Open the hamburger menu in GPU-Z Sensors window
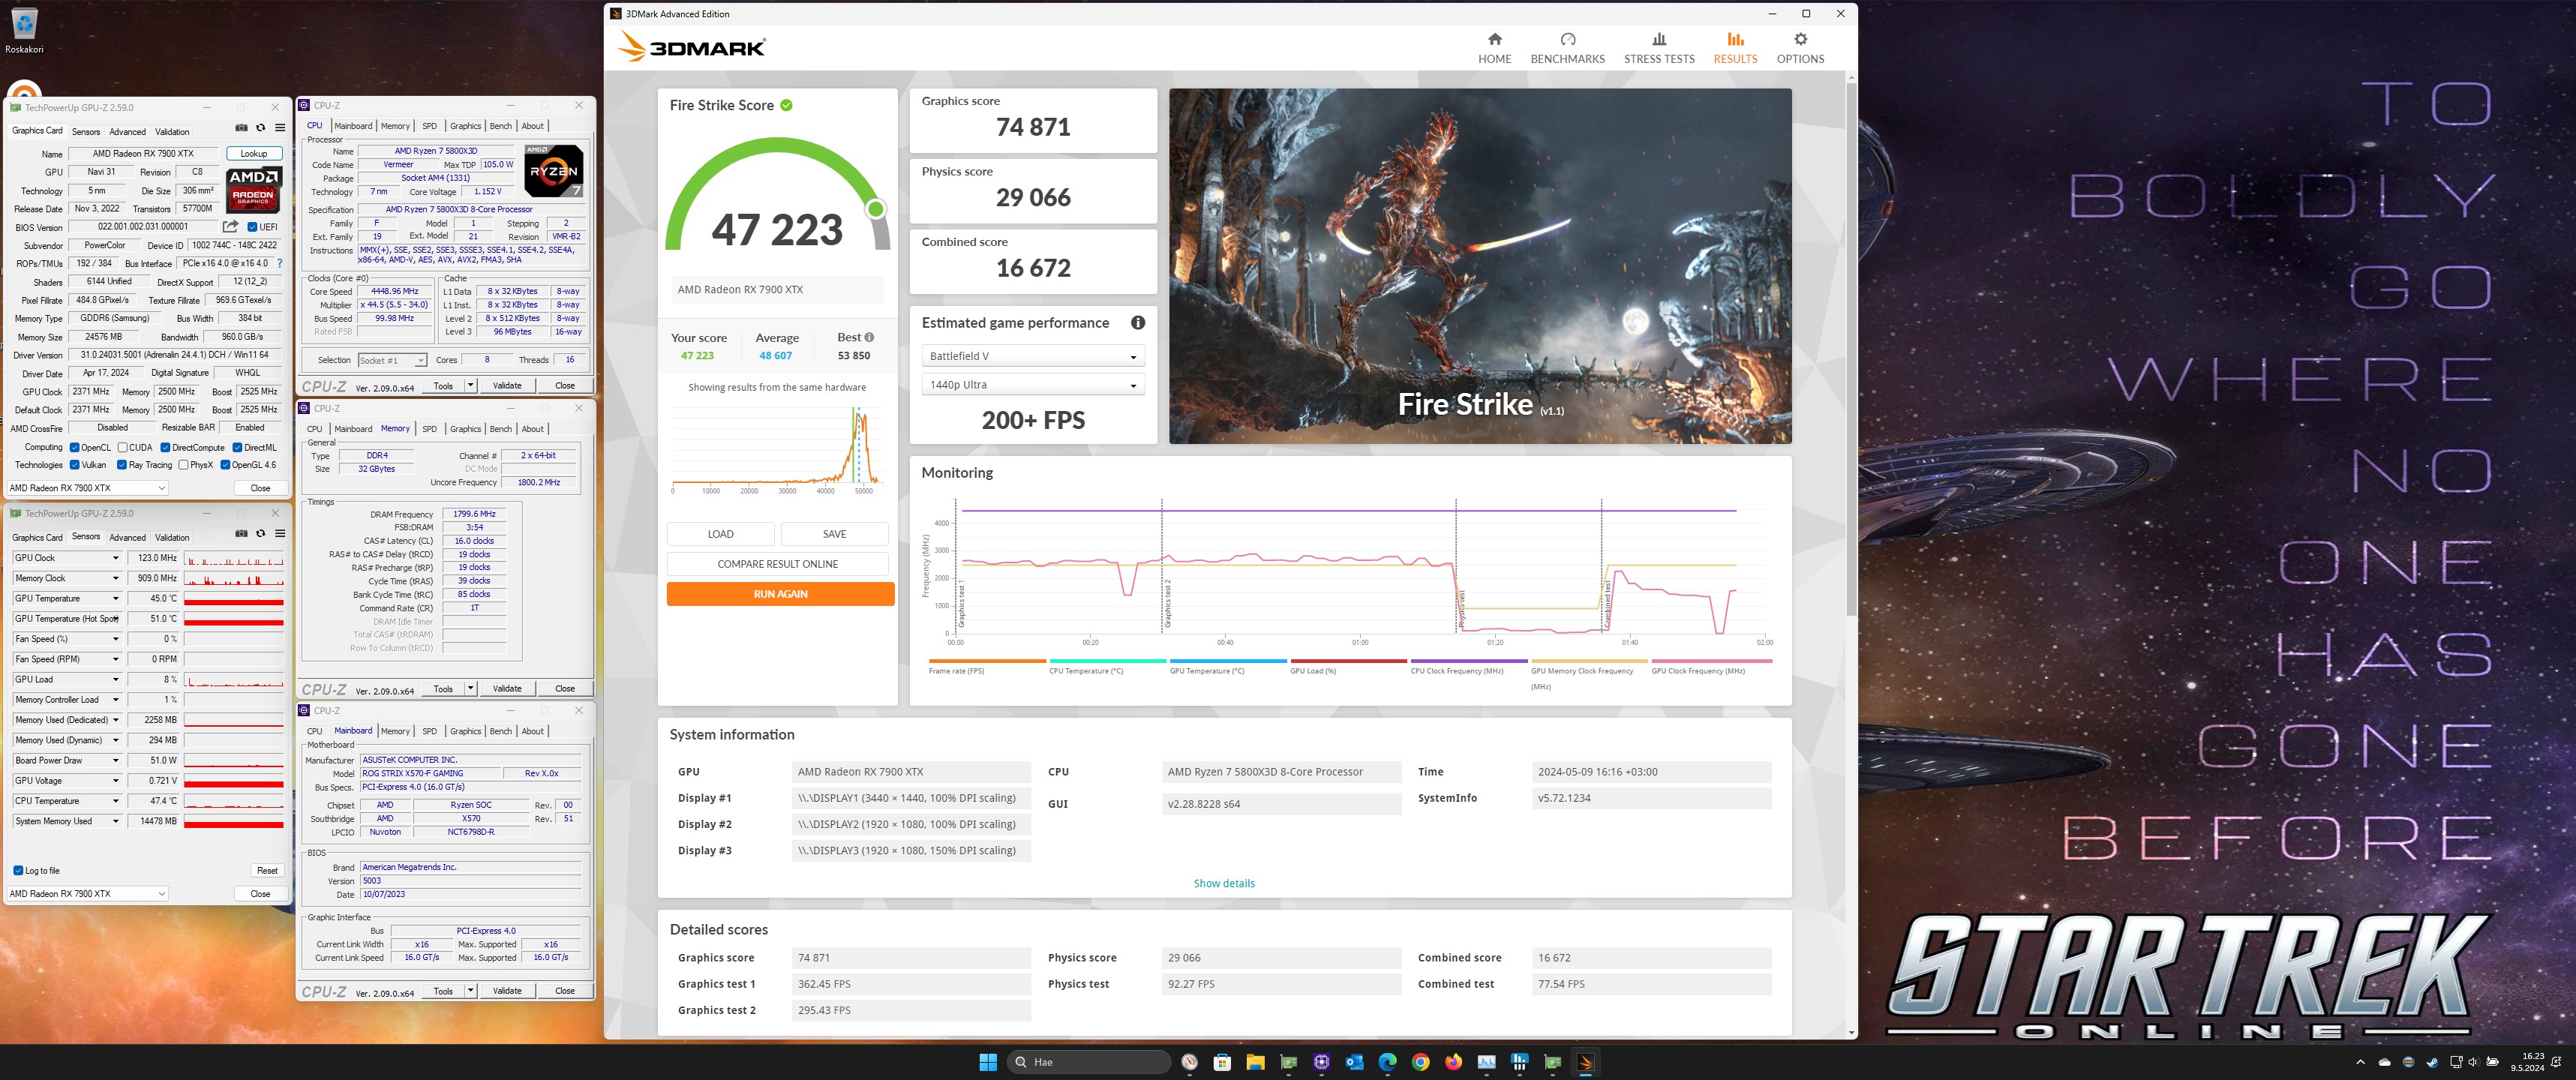The height and width of the screenshot is (1080, 2576). pos(280,534)
